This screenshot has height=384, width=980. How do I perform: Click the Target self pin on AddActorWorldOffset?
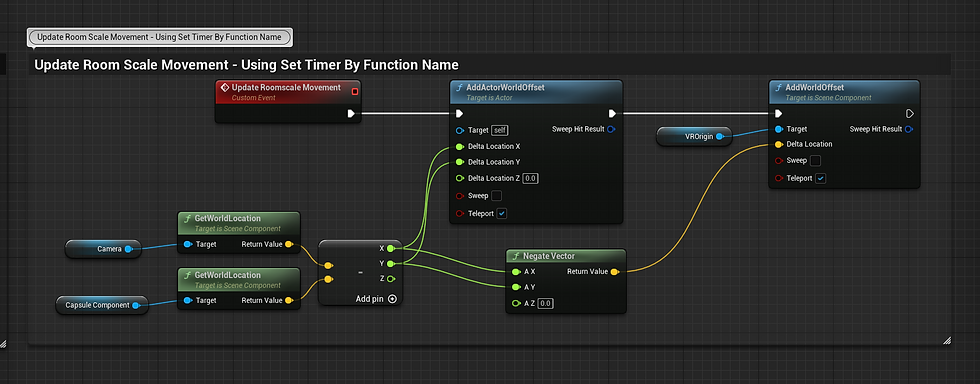pos(460,130)
